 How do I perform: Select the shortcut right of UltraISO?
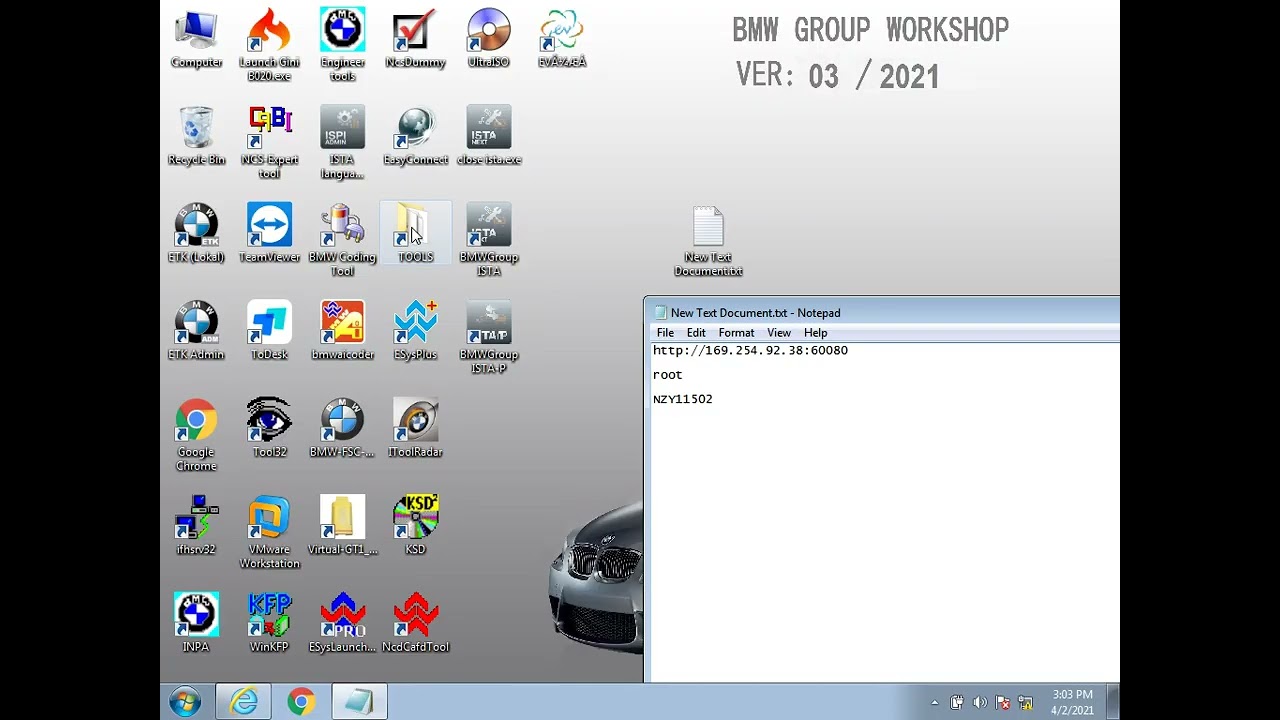[561, 40]
